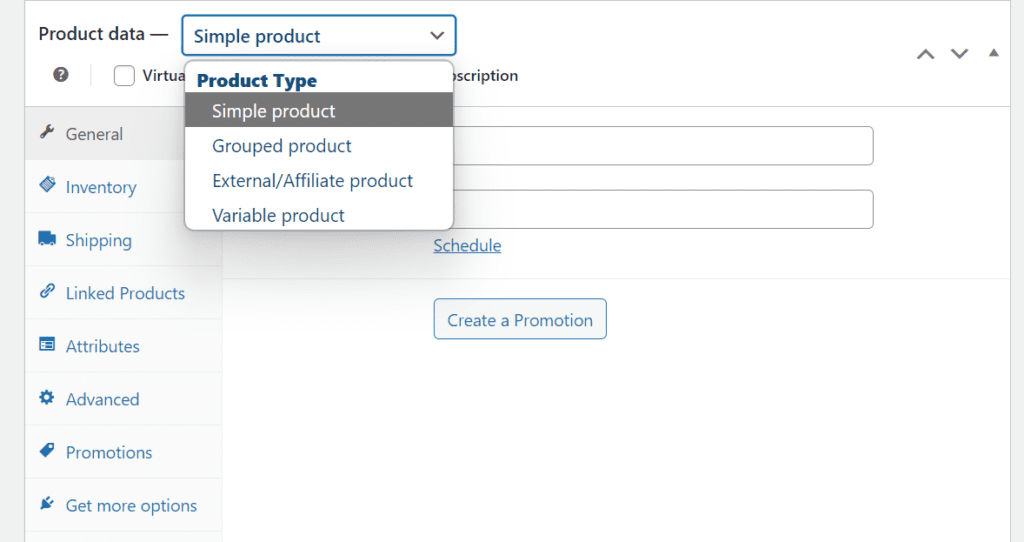Screen dimensions: 1024x542
Task: Open Get more options tab
Action: coord(123,505)
